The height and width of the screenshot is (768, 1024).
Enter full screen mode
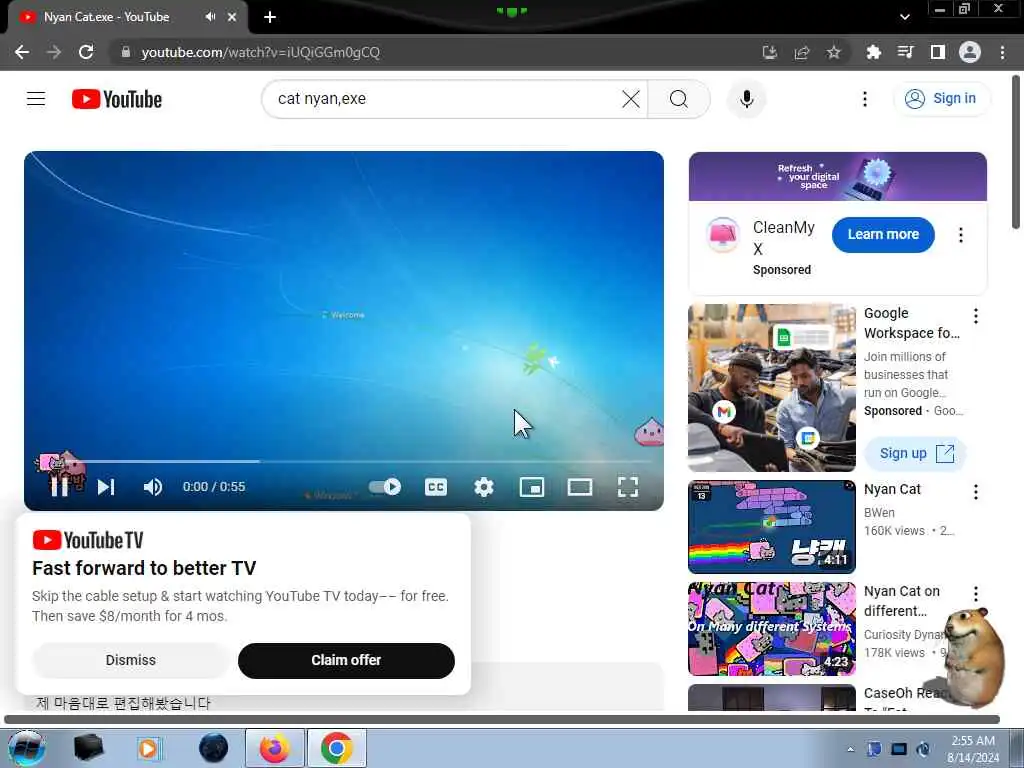pyautogui.click(x=628, y=487)
